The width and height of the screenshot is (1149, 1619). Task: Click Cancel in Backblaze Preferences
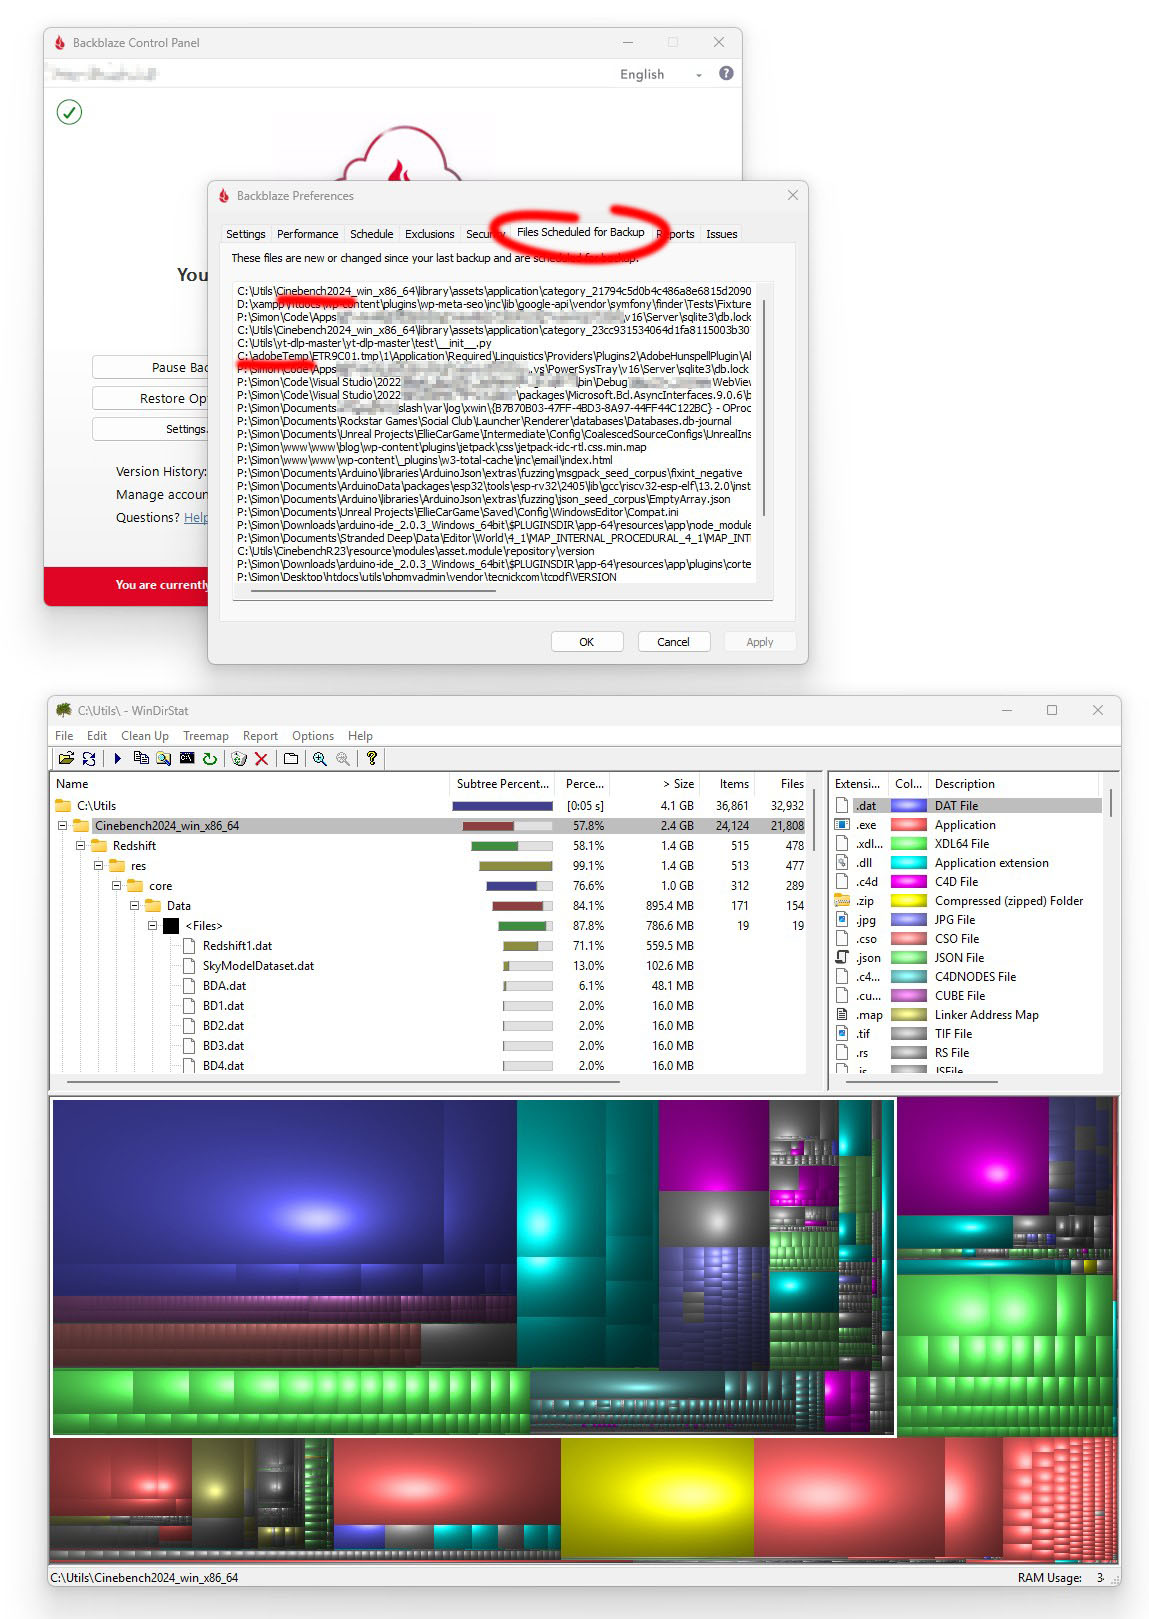673,642
